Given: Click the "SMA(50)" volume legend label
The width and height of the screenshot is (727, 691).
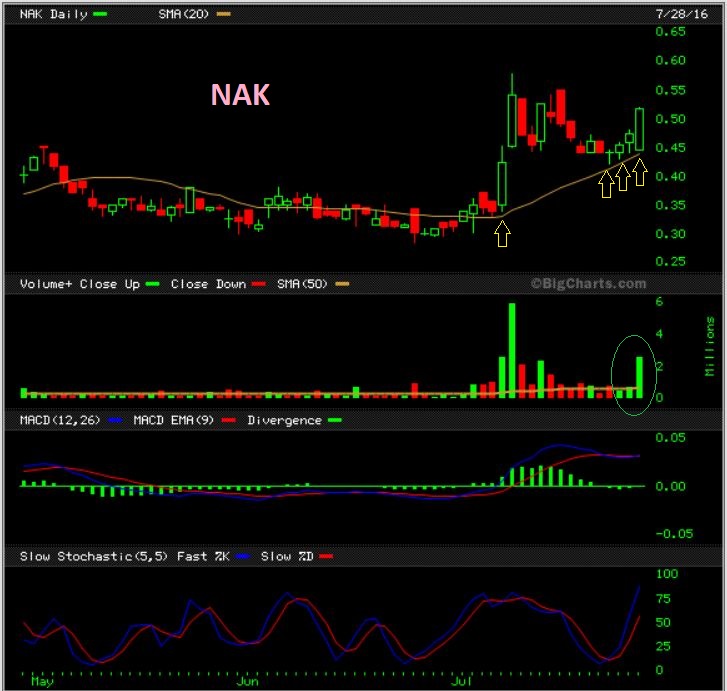Looking at the screenshot, I should click(302, 284).
